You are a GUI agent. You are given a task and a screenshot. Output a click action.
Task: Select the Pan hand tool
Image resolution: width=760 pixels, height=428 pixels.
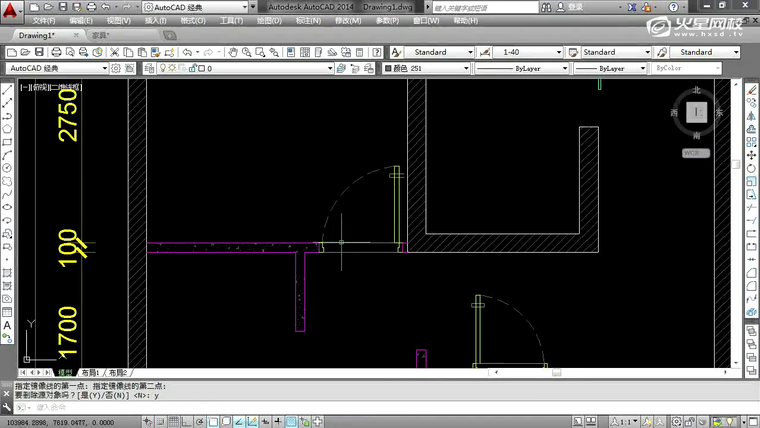(230, 52)
